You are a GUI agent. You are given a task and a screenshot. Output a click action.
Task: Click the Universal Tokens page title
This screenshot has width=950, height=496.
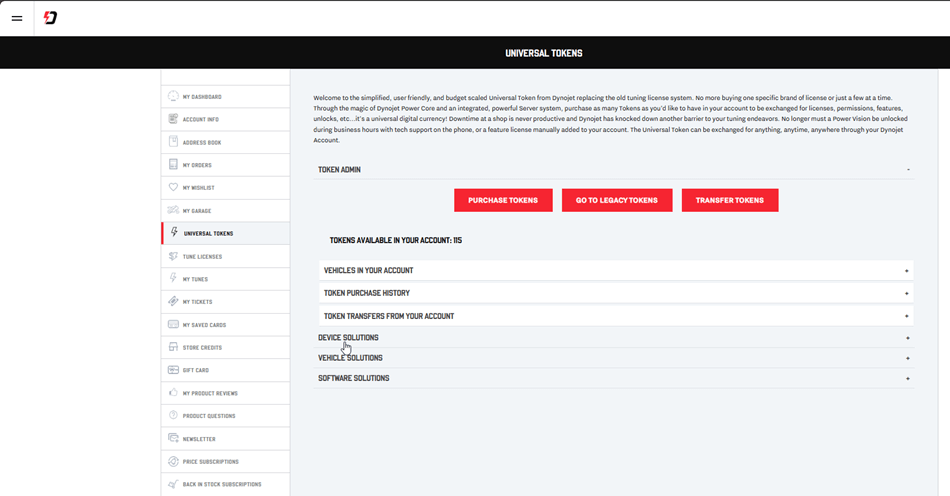click(543, 53)
